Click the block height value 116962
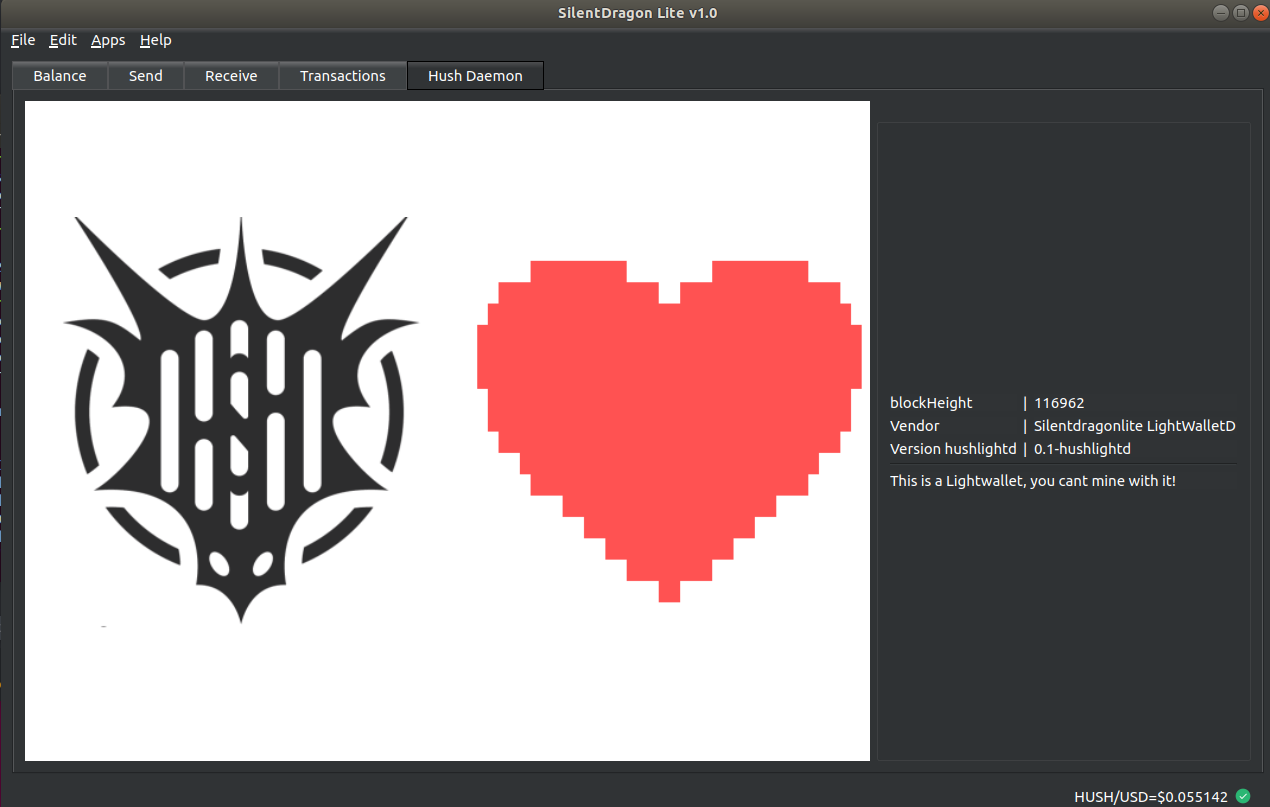Screen dimensions: 1270x807 tap(1059, 403)
